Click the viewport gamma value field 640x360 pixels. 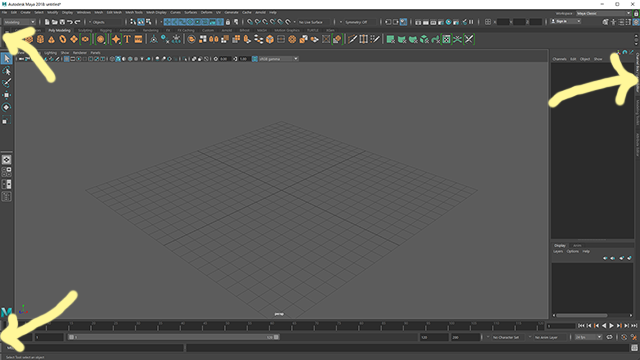point(244,59)
